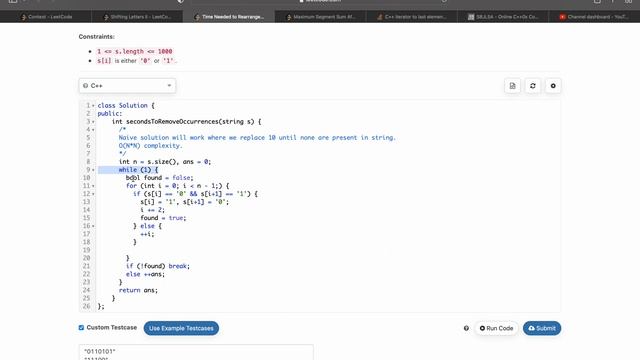Image resolution: width=640 pixels, height=360 pixels.
Task: Switch to the Contest - LeetCode tab
Action: tap(46, 17)
